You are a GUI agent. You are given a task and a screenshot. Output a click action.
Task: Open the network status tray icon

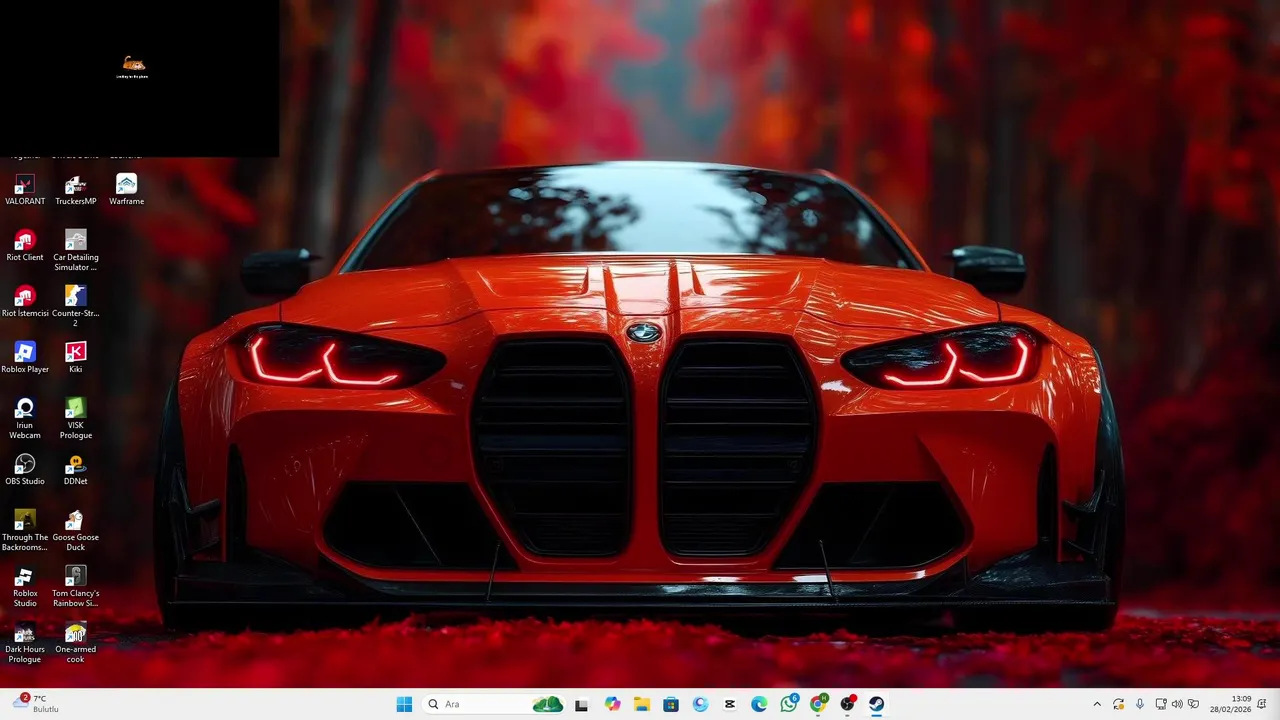tap(1161, 704)
